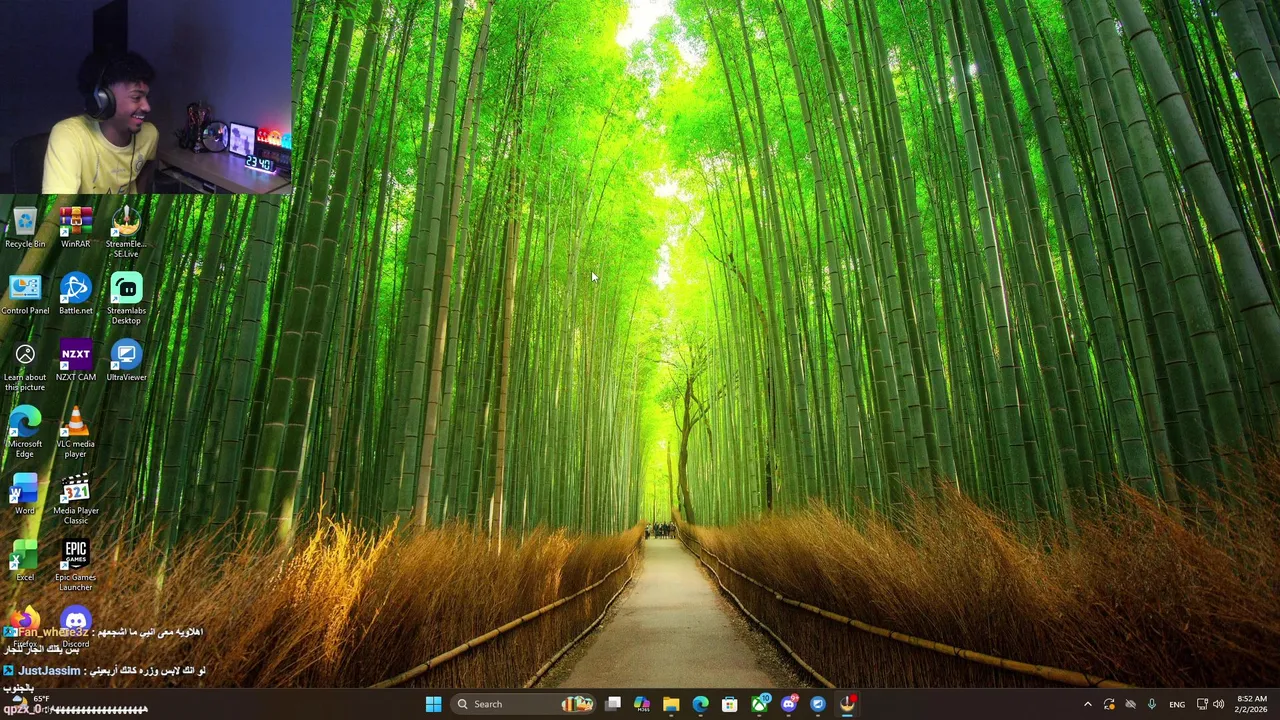Image resolution: width=1280 pixels, height=720 pixels.
Task: Select the Streamlabs Desktop shortcut
Action: [x=126, y=299]
